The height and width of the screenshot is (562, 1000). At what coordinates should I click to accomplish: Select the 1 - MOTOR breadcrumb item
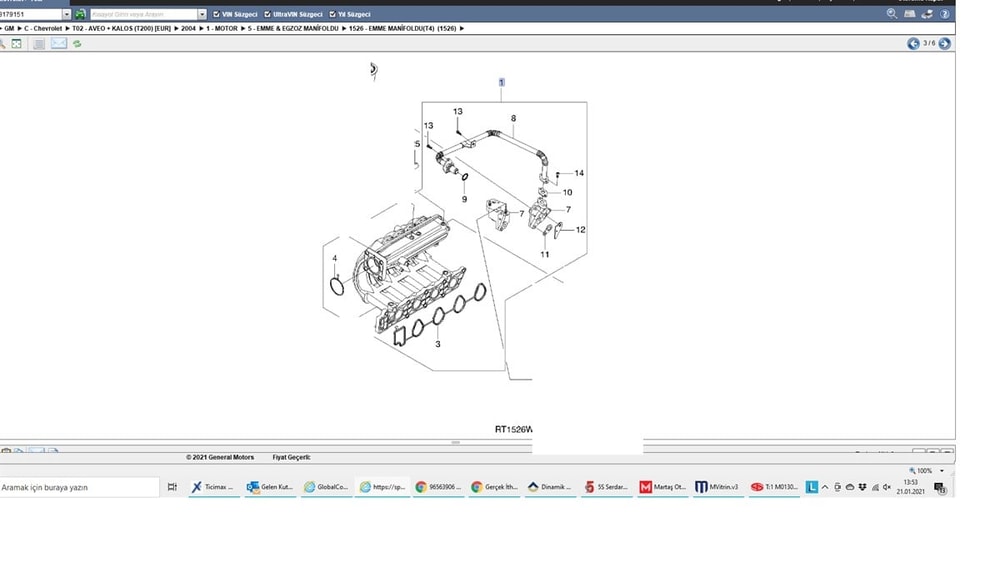point(221,28)
